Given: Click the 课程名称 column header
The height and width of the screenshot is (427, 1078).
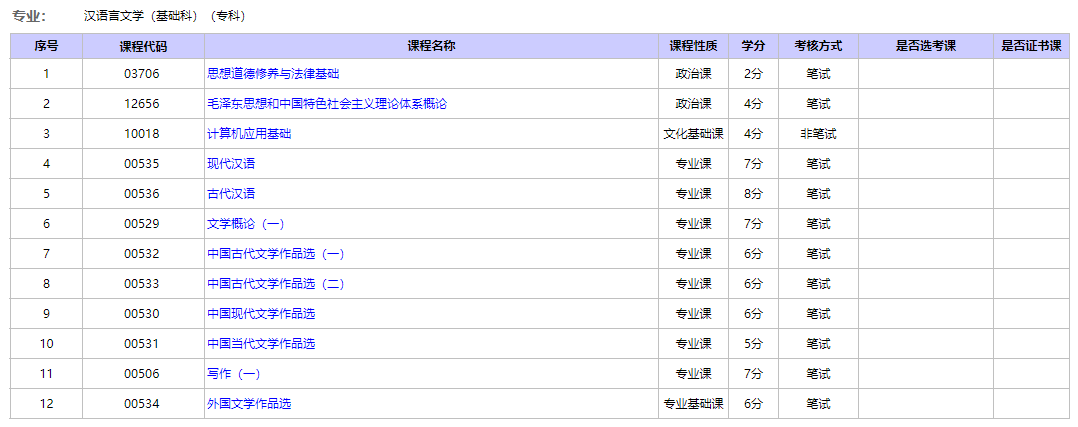Looking at the screenshot, I should click(432, 46).
